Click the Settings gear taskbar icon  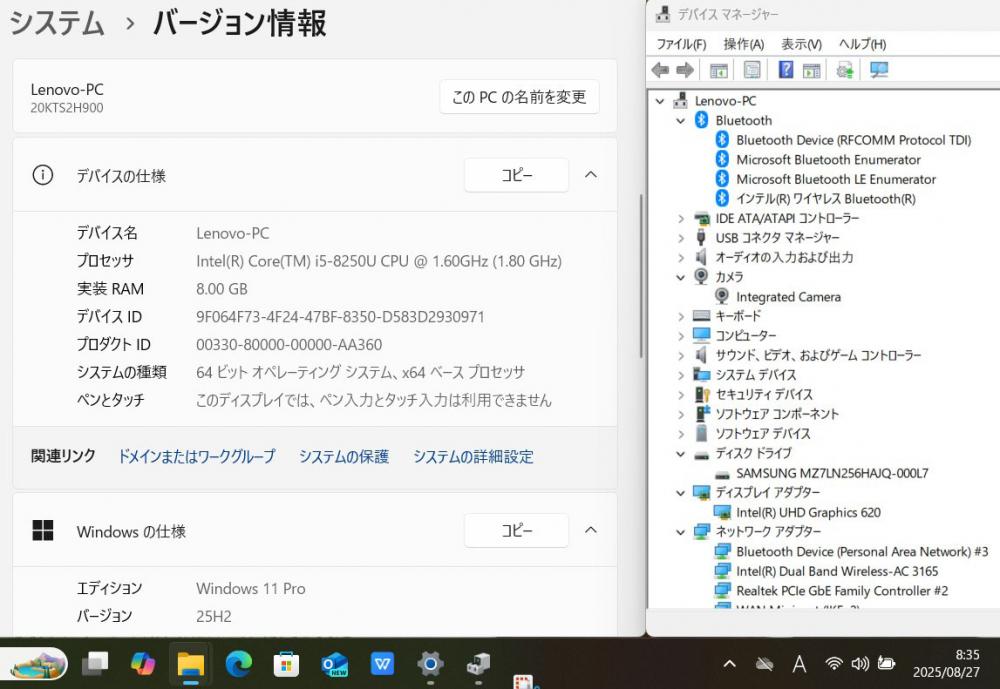point(430,664)
